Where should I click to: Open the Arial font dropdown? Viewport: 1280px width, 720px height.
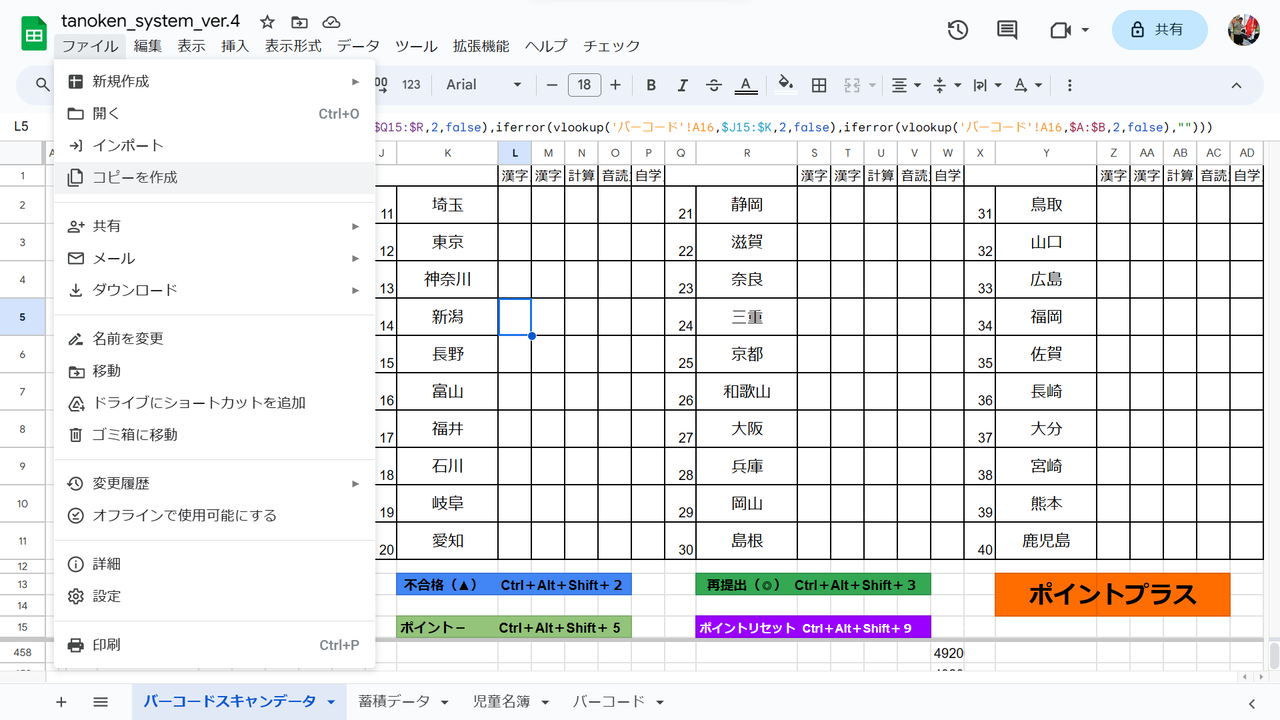tap(484, 85)
